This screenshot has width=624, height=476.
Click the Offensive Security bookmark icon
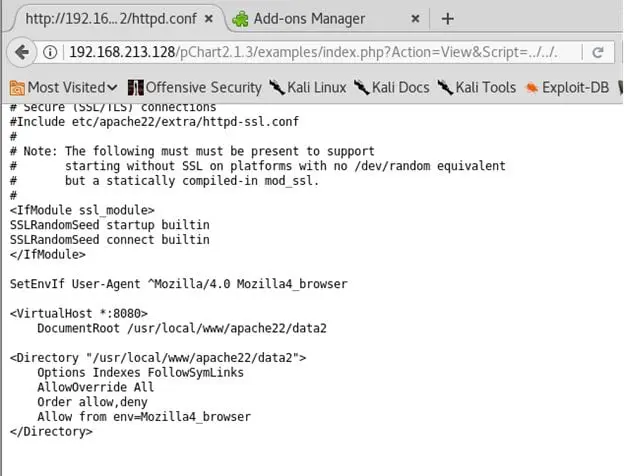click(134, 87)
